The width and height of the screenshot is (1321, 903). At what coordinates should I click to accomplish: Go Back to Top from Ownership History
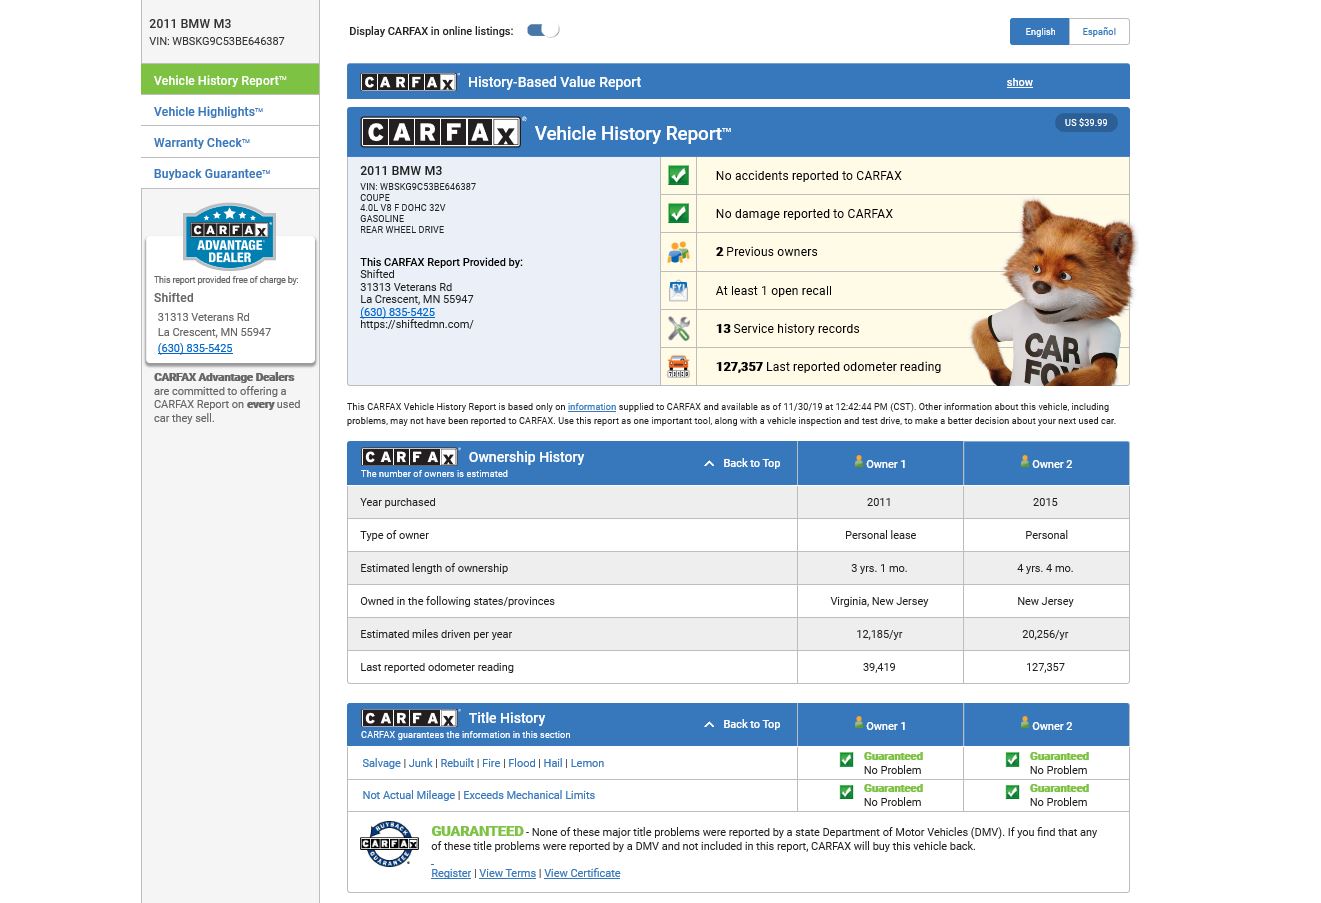(742, 464)
